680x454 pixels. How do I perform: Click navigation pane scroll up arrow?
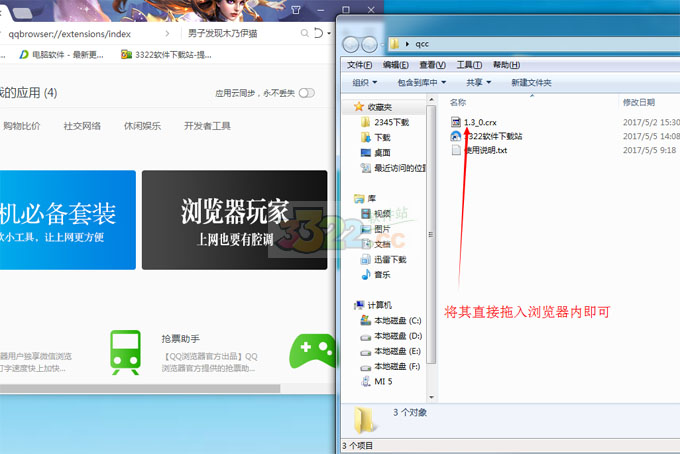[431, 100]
